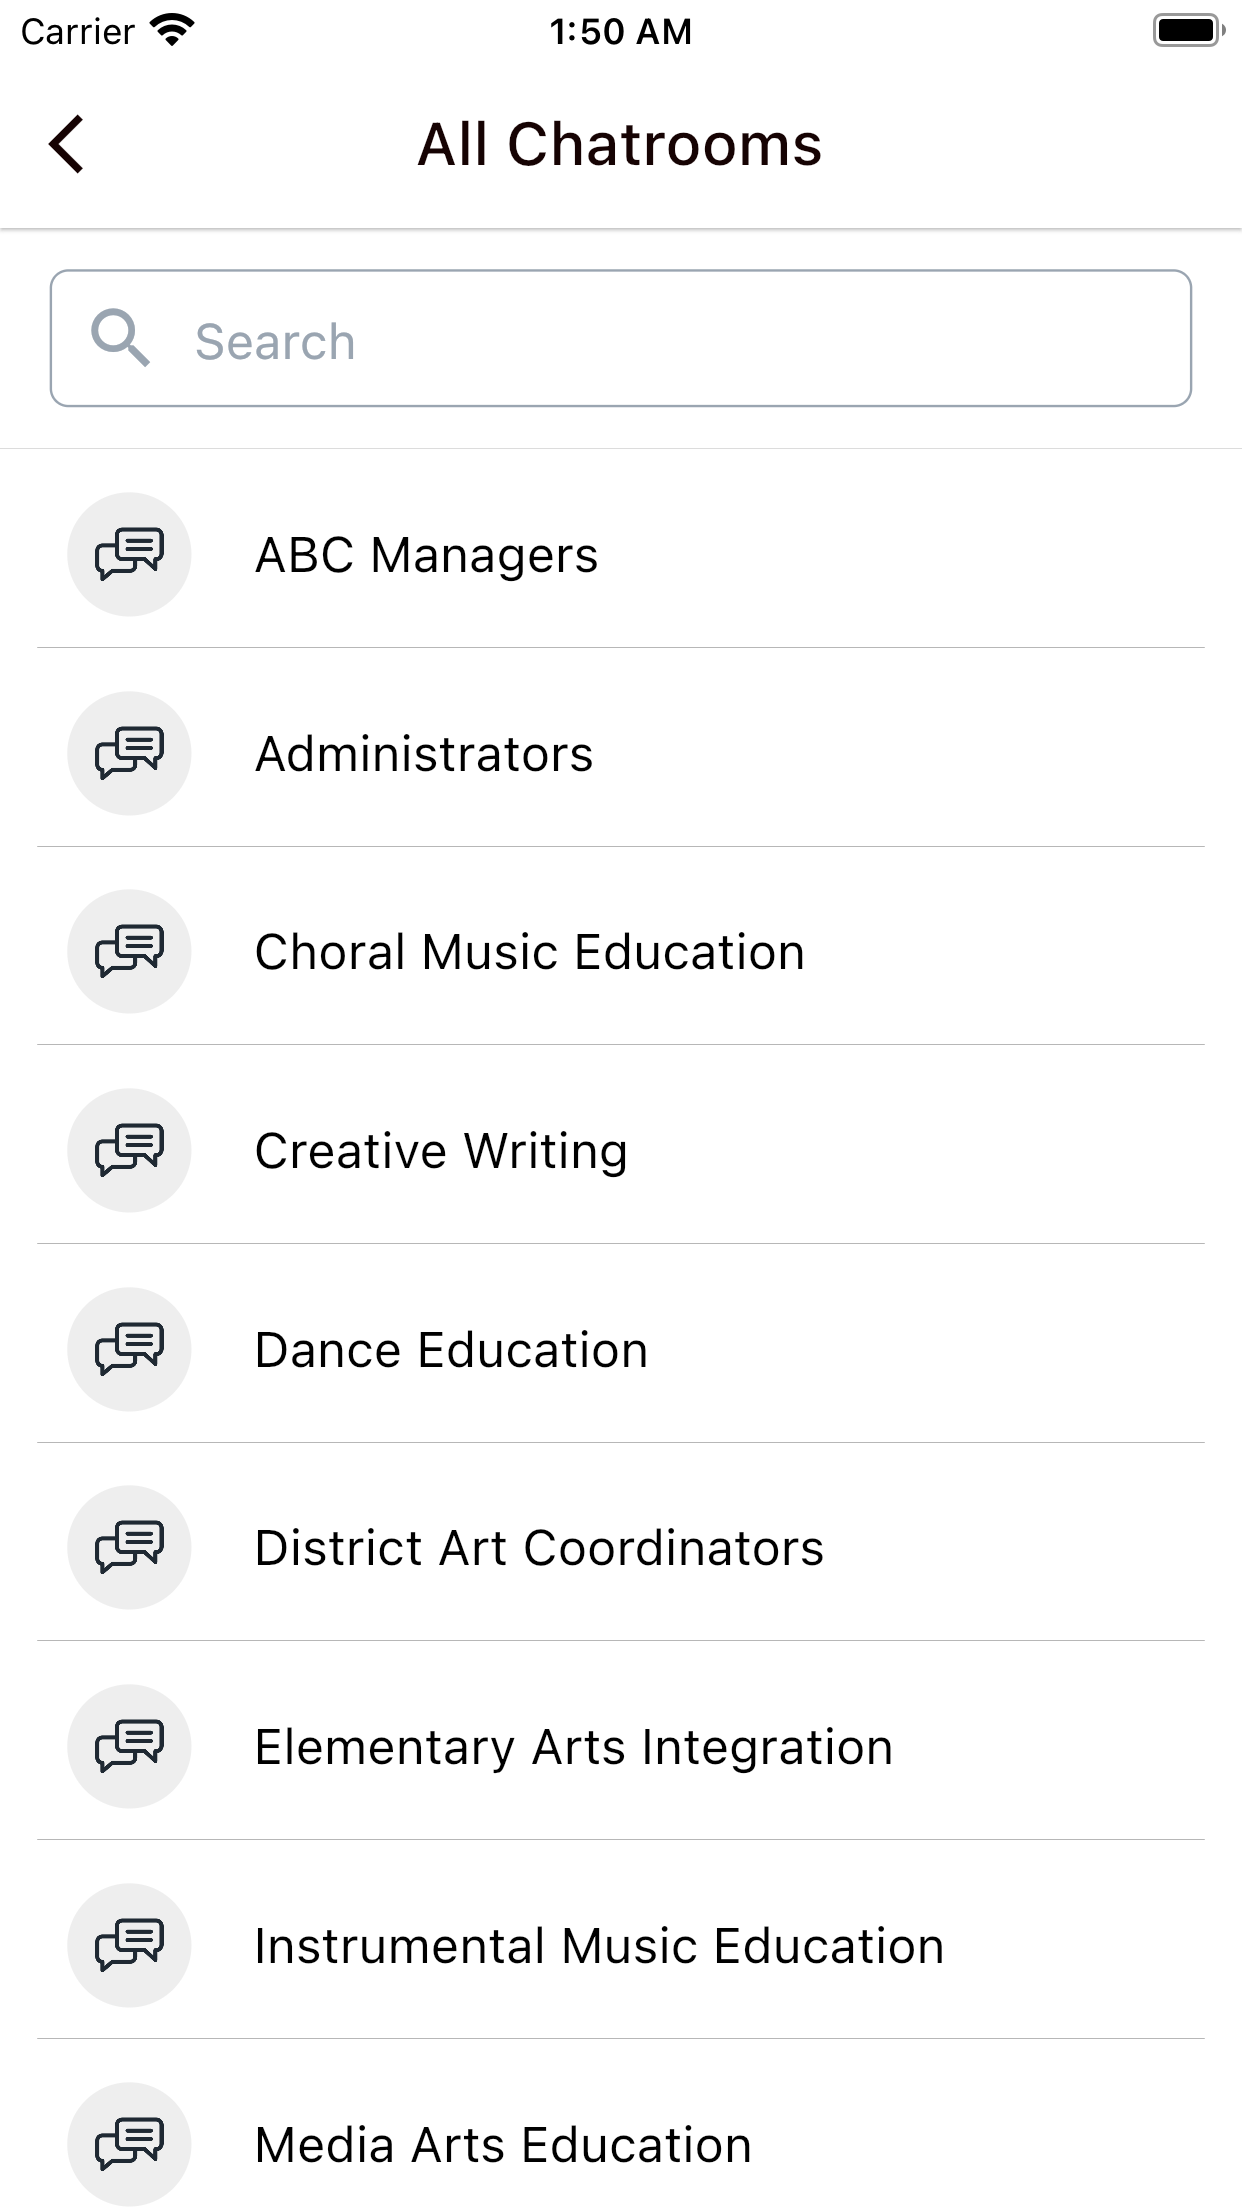Tap the back arrow icon

(x=67, y=145)
